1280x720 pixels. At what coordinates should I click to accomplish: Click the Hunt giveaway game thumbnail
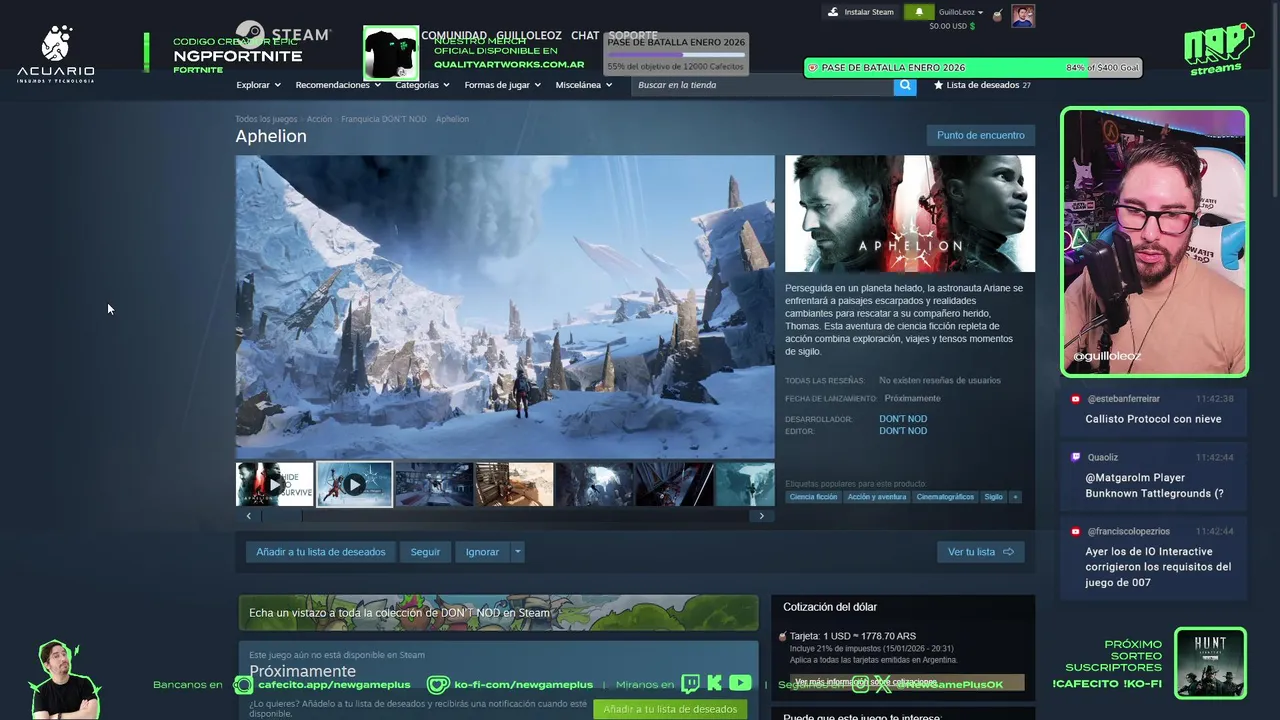(x=1210, y=663)
